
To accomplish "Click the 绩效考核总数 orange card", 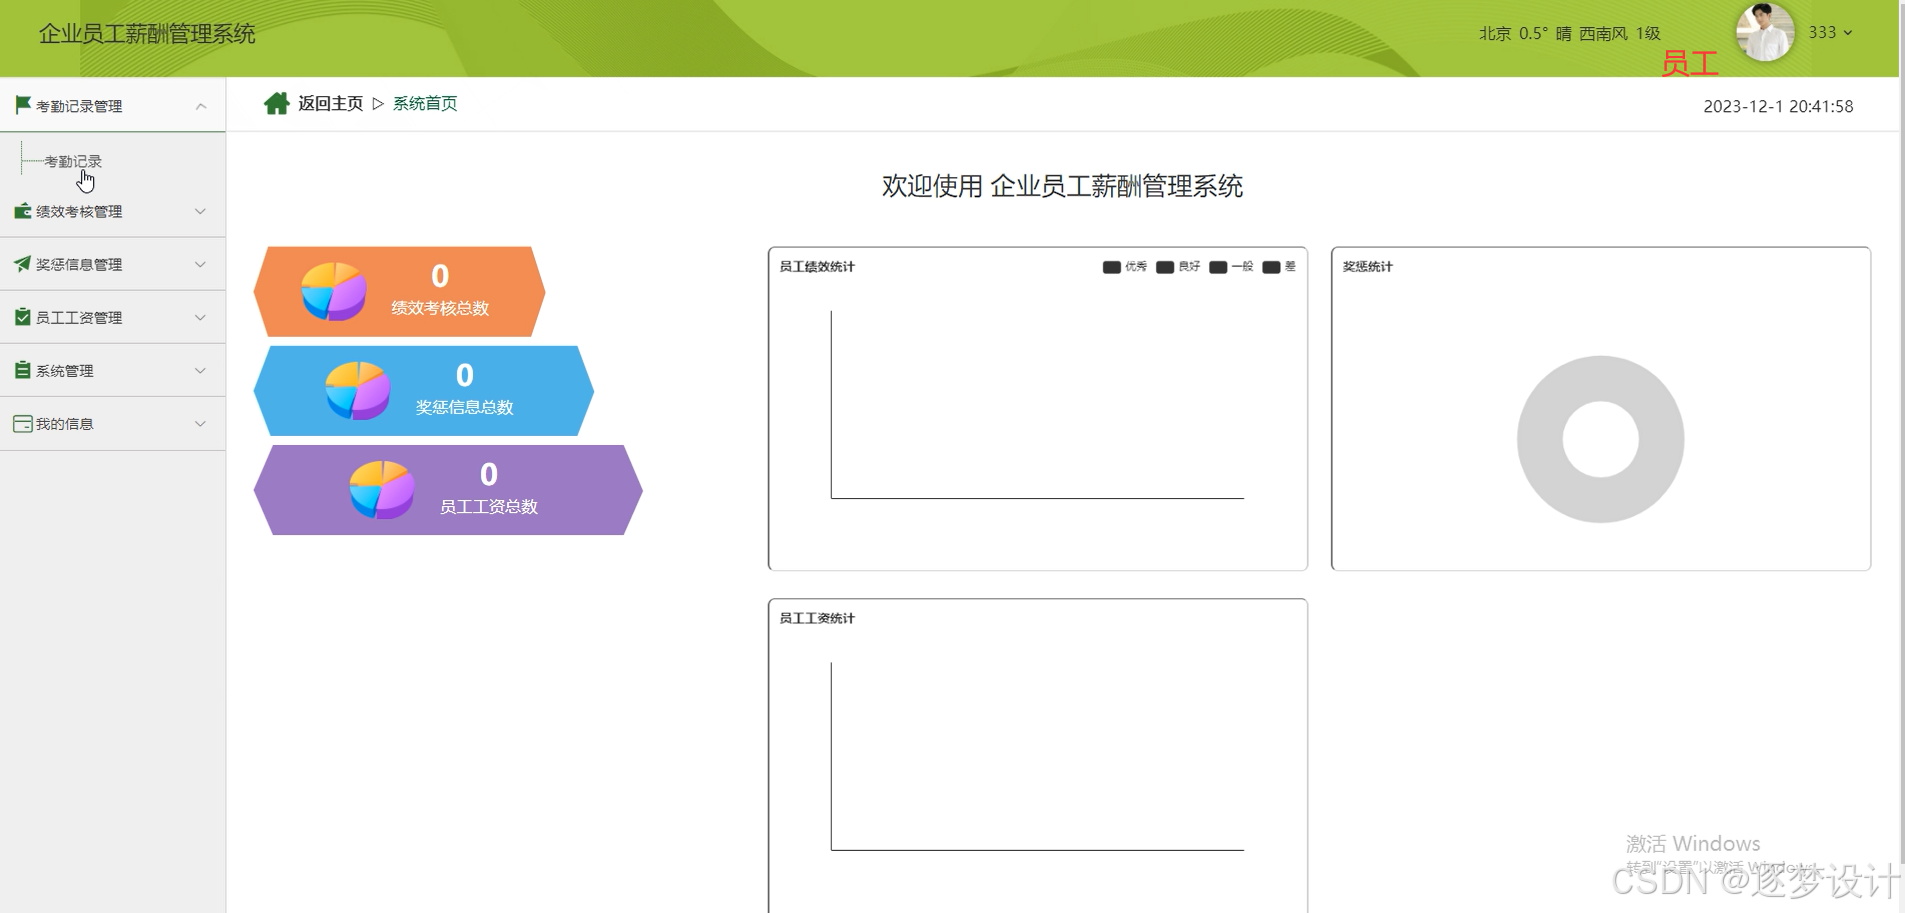I will [399, 291].
